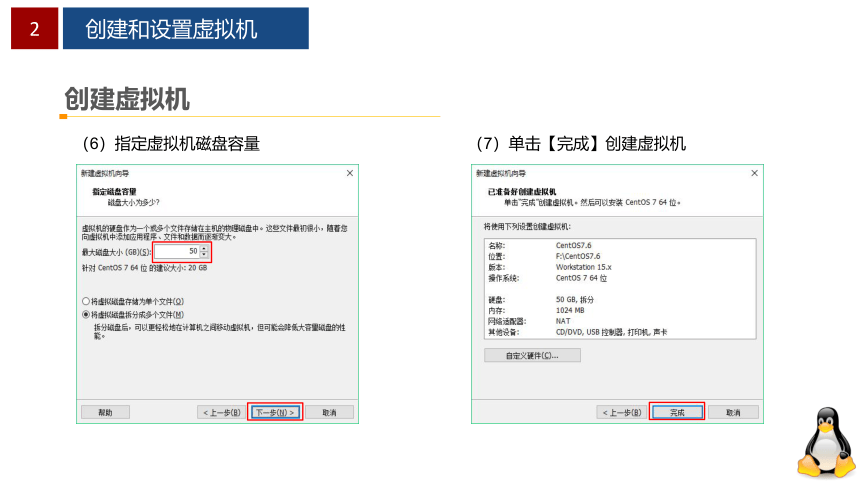Click summary value 'Workstation 15.x'
Viewport: 860px width, 484px height.
click(x=584, y=267)
